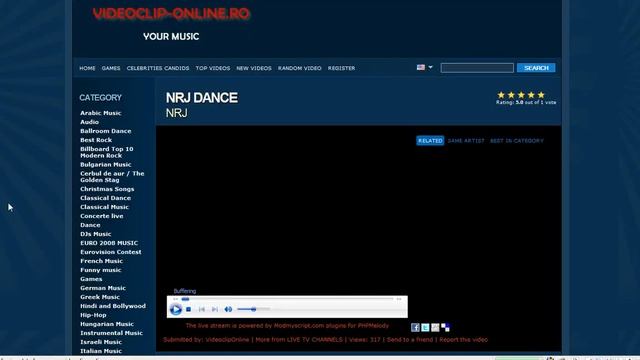Open the Classical Dance category
The image size is (640, 360).
(x=106, y=198)
